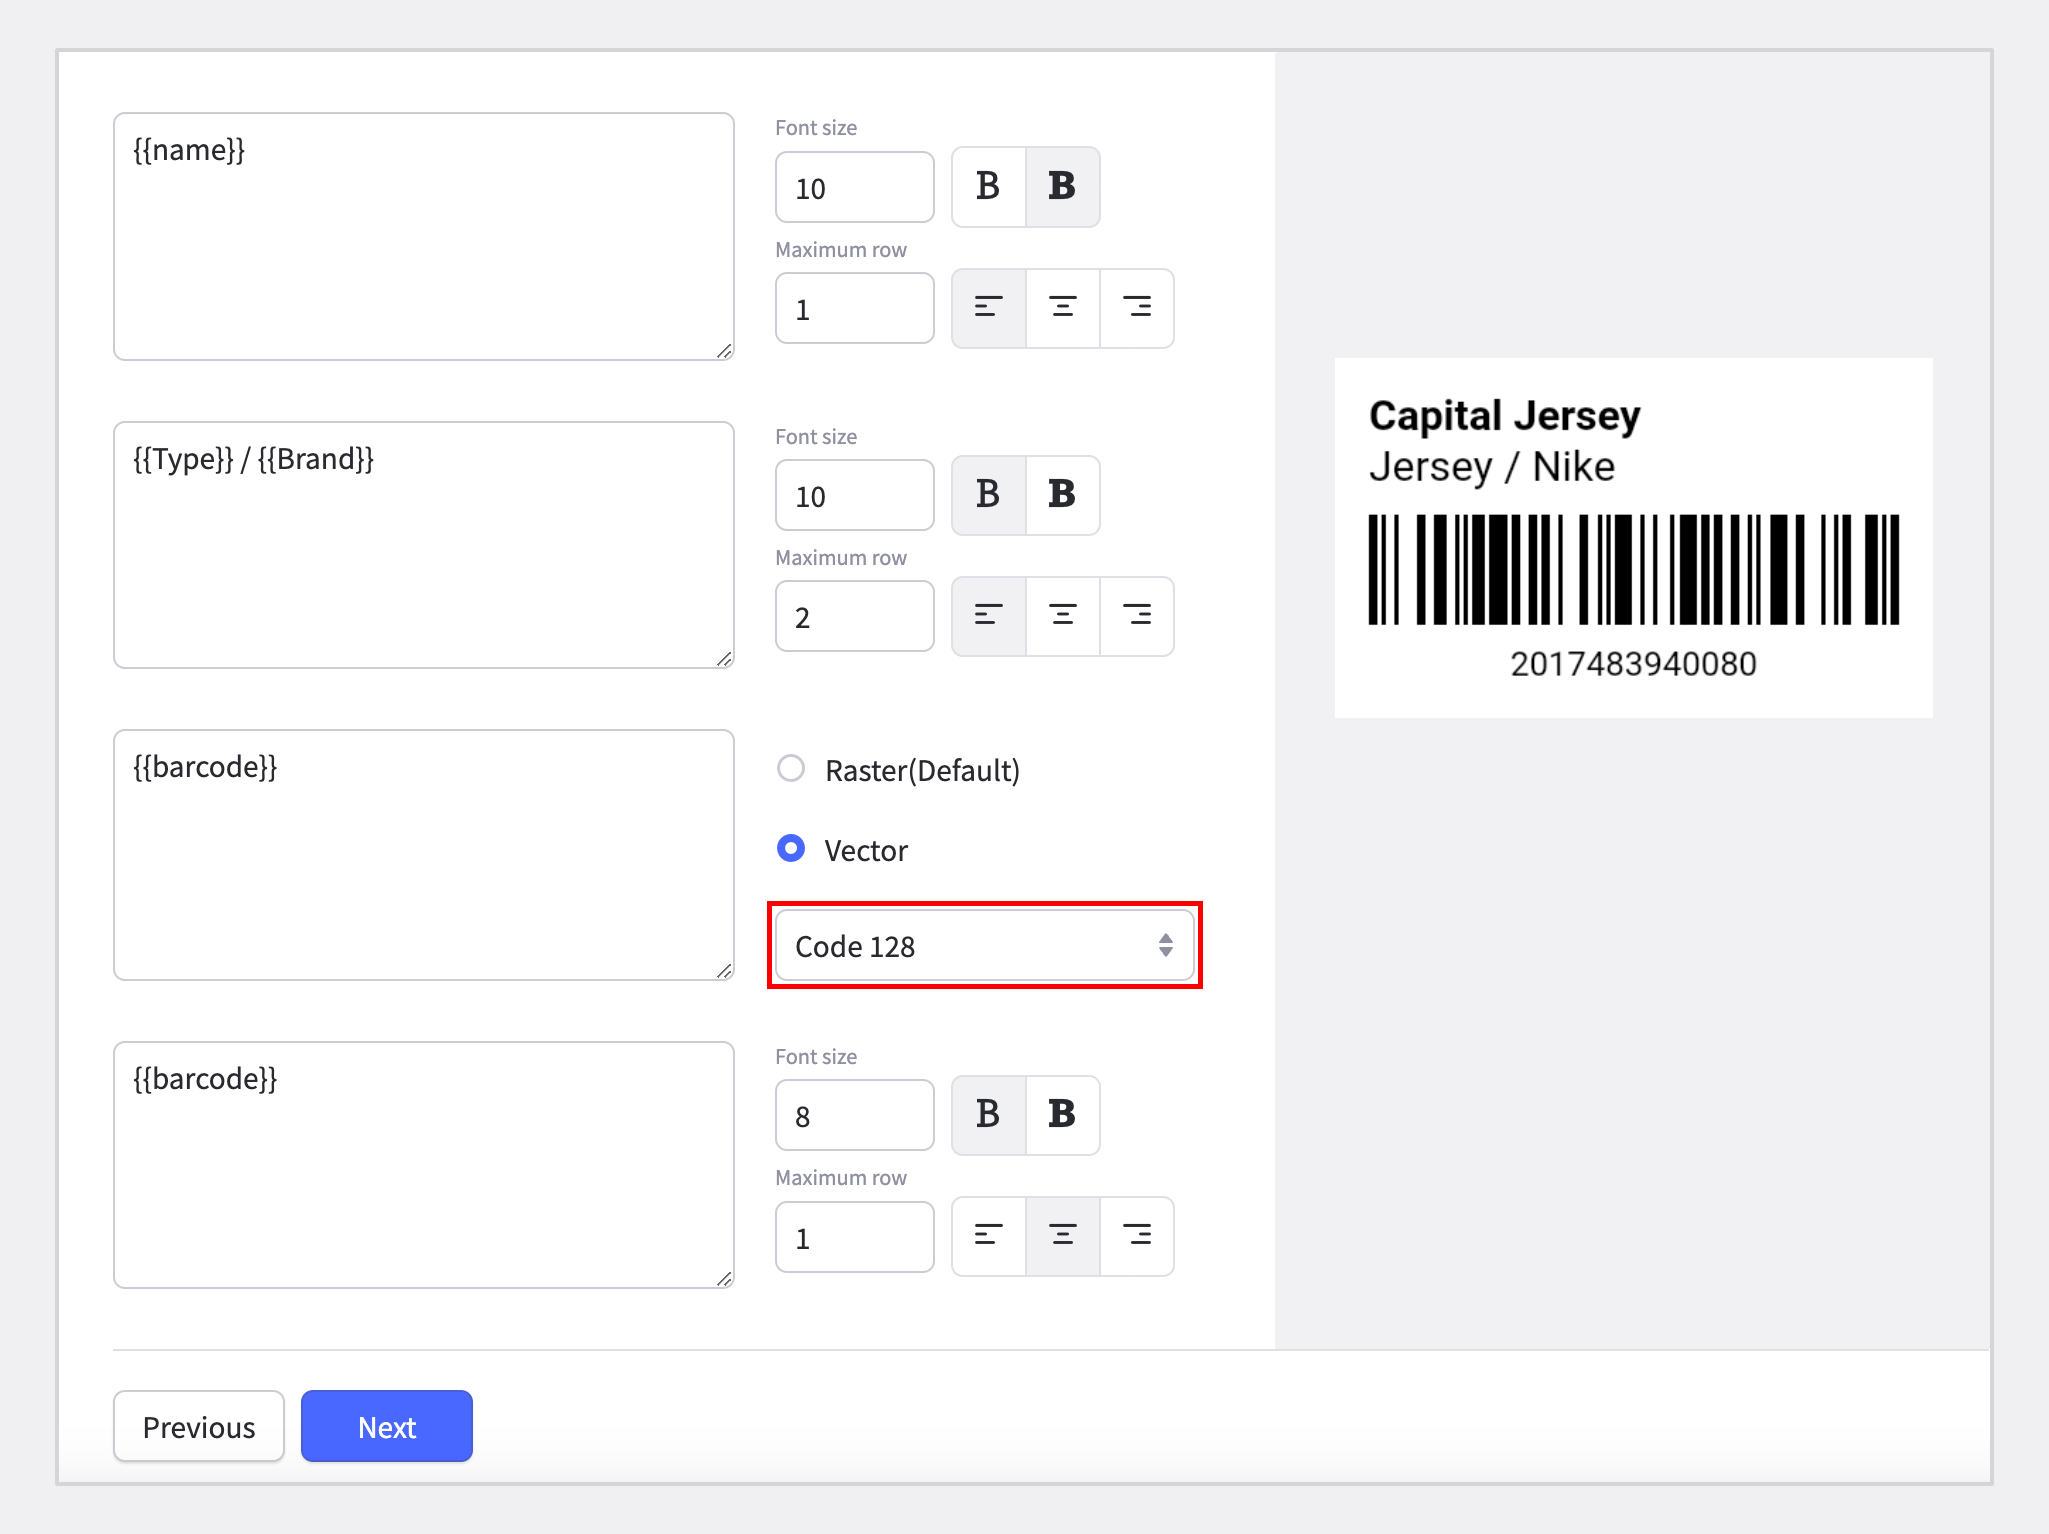The width and height of the screenshot is (2049, 1534).
Task: Select regular weight for {{Type}} / {{Brand}} row
Action: click(988, 495)
